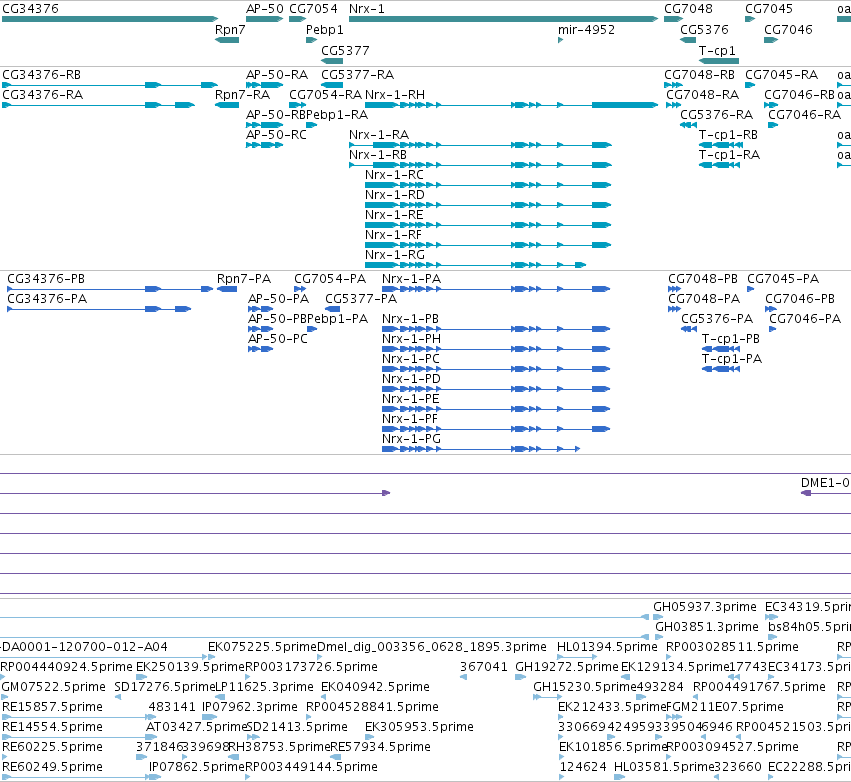This screenshot has height=782, width=851.
Task: Click the AP-50-RC transcript label
Action: 276,134
